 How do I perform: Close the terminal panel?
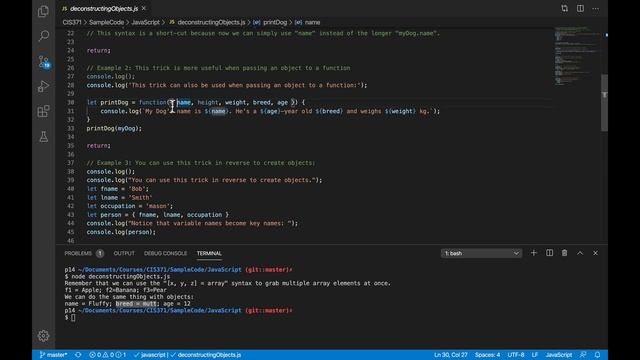pyautogui.click(x=596, y=253)
